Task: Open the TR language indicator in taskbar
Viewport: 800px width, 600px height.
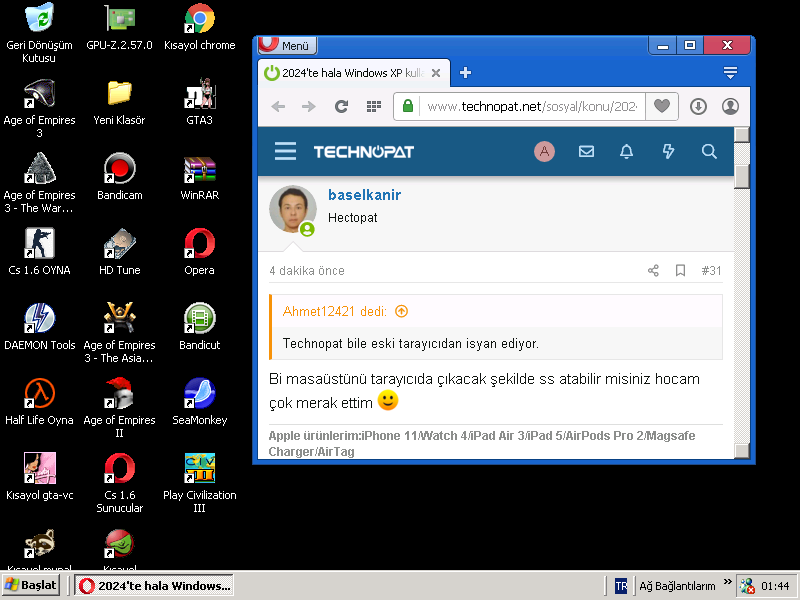Action: pos(620,586)
